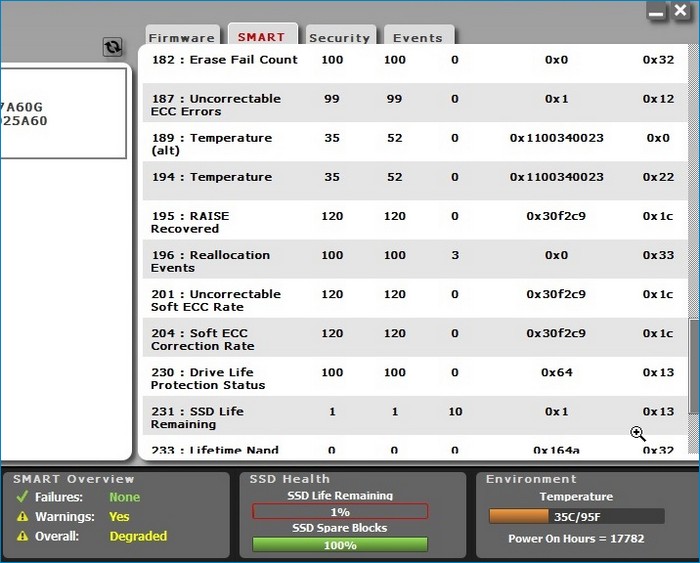Viewport: 700px width, 563px height.
Task: Click the SSD Life Remaining 1% bar
Action: (x=339, y=512)
